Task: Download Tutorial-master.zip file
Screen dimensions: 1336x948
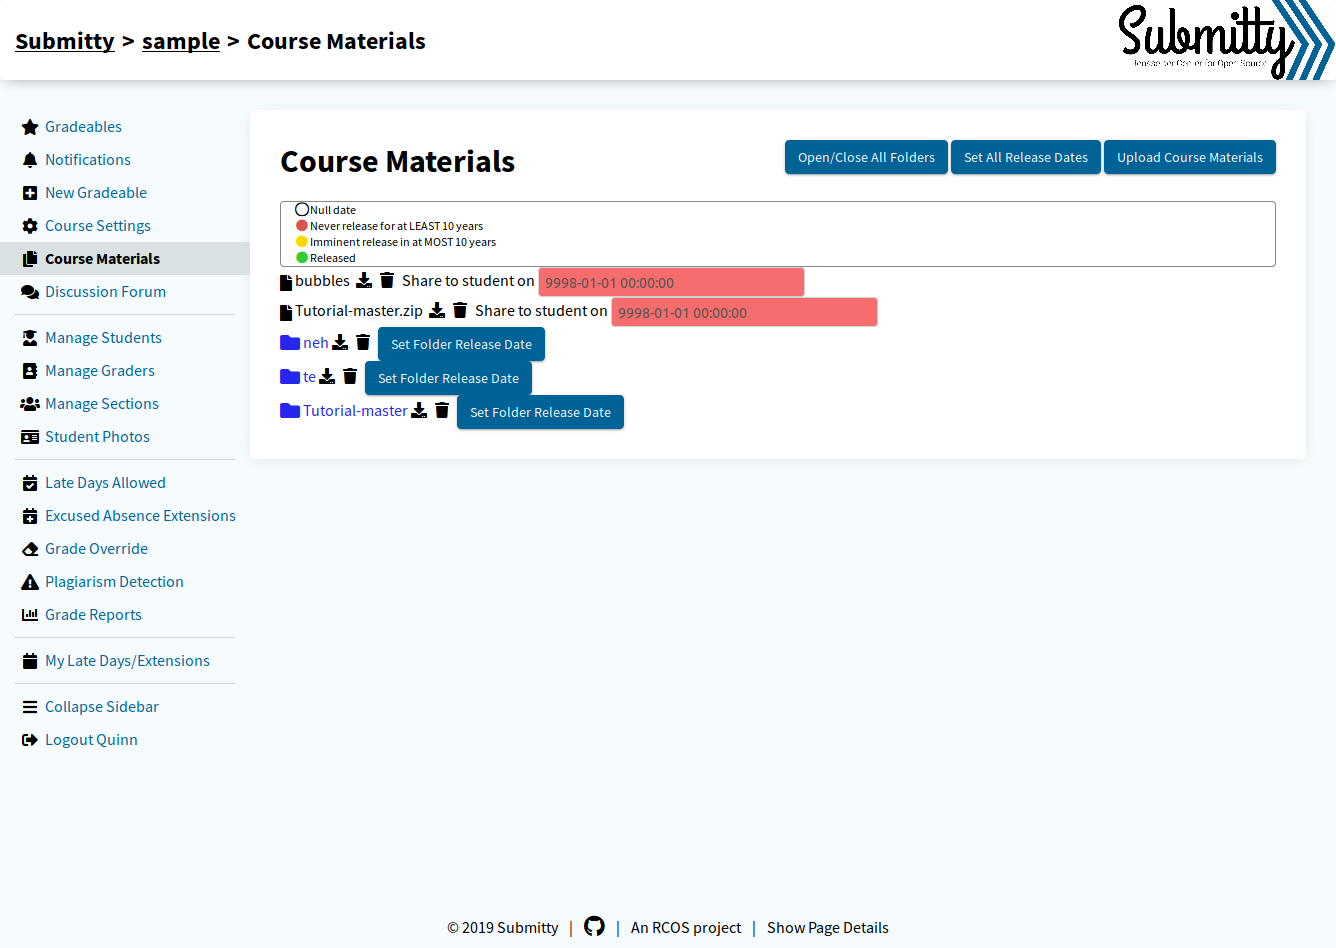Action: pyautogui.click(x=437, y=311)
